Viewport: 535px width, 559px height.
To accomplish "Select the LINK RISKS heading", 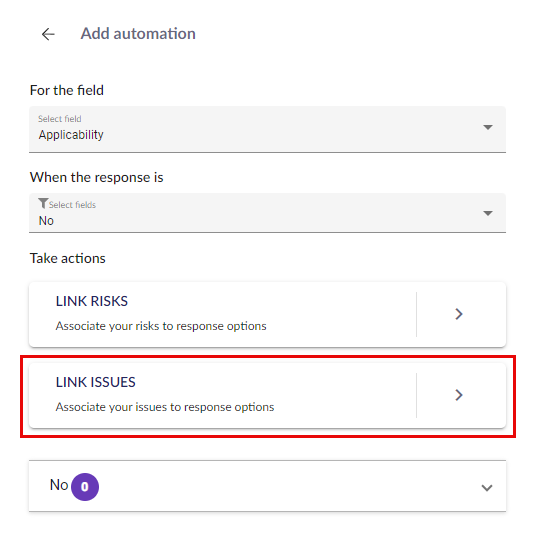I will 92,301.
